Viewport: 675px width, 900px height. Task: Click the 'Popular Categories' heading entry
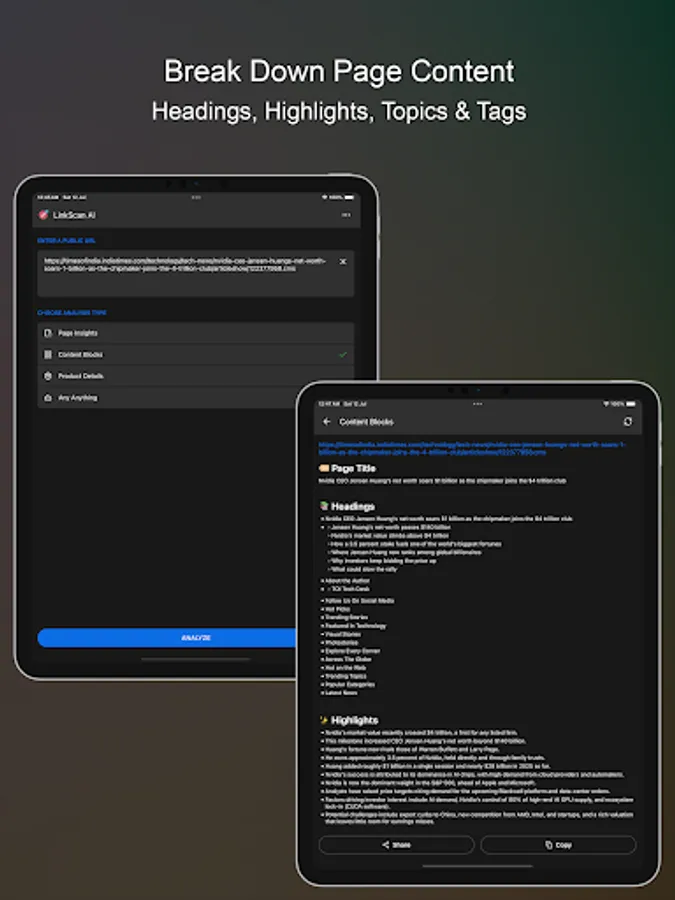350,685
